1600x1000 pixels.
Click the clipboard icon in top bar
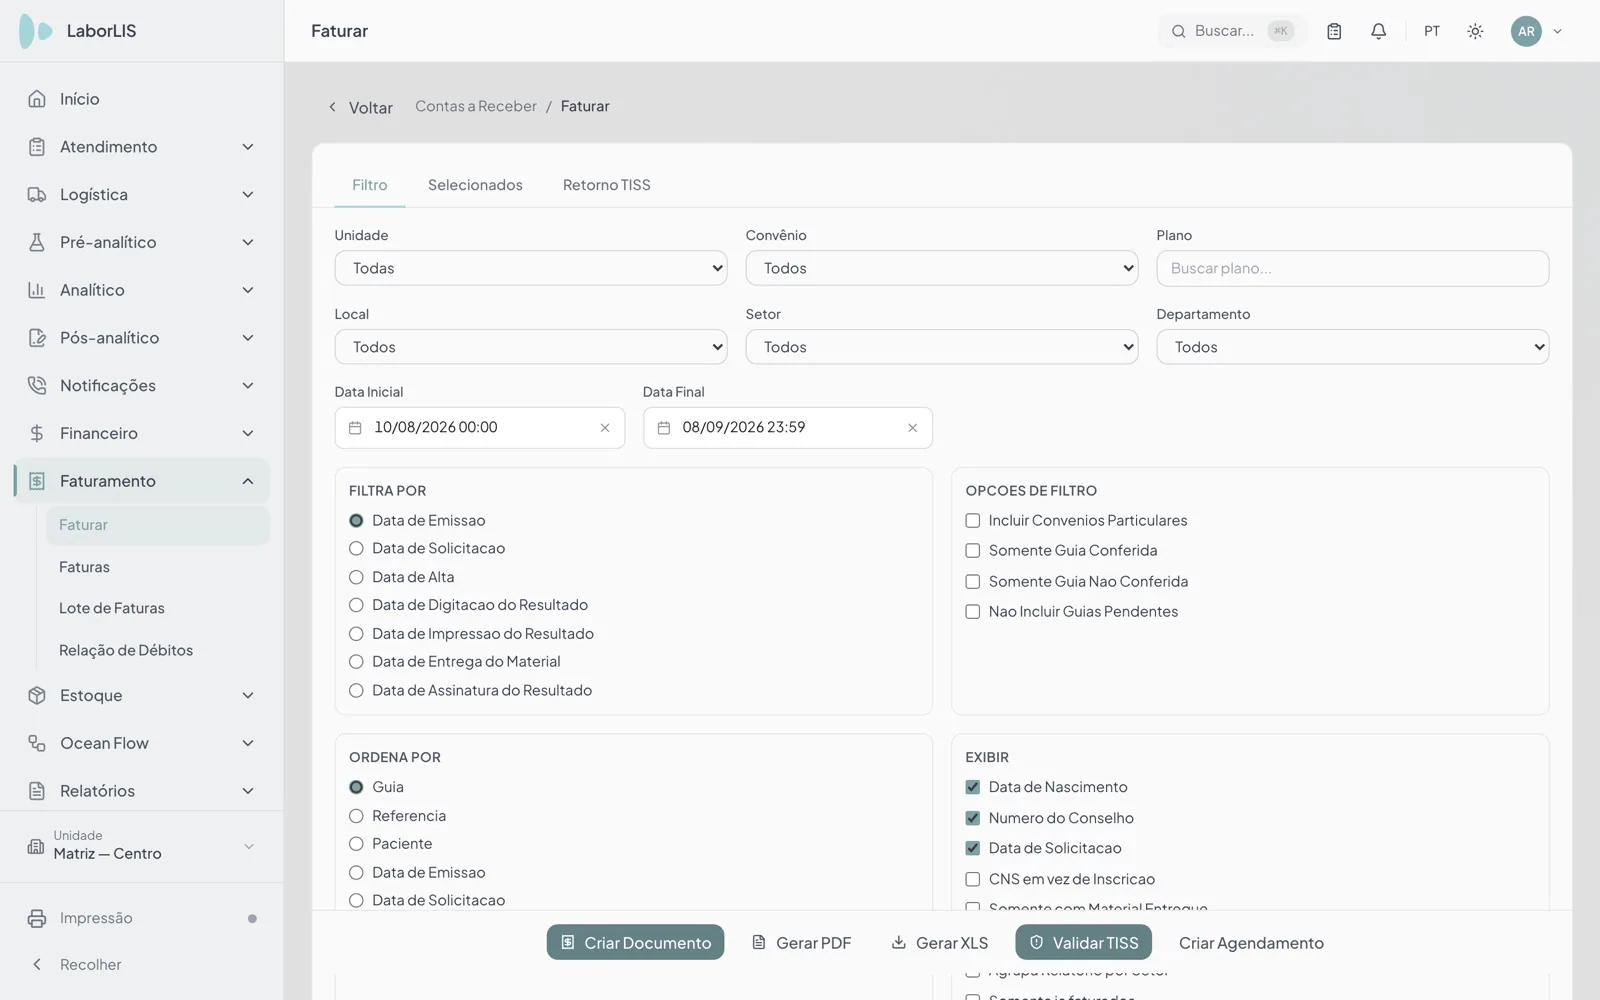(1334, 31)
